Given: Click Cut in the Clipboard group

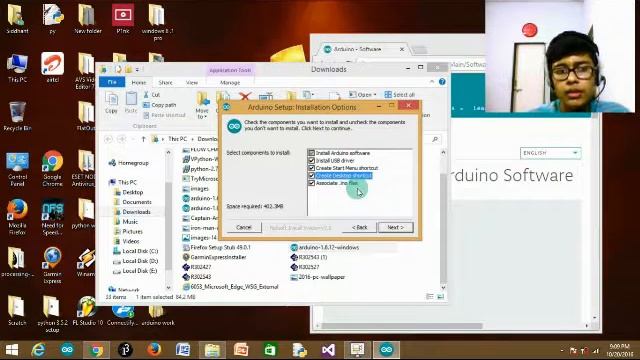Looking at the screenshot, I should coord(151,95).
